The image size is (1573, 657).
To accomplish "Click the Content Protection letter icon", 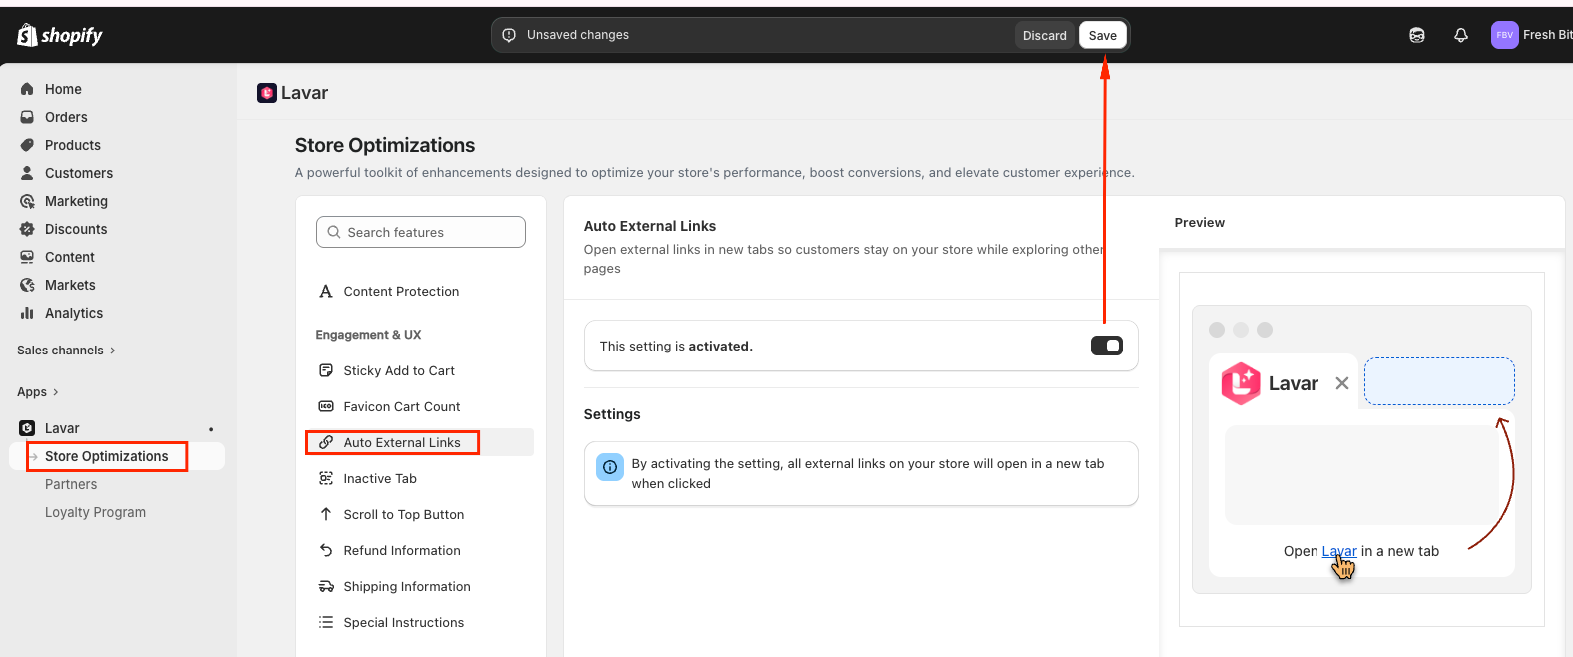I will [326, 291].
